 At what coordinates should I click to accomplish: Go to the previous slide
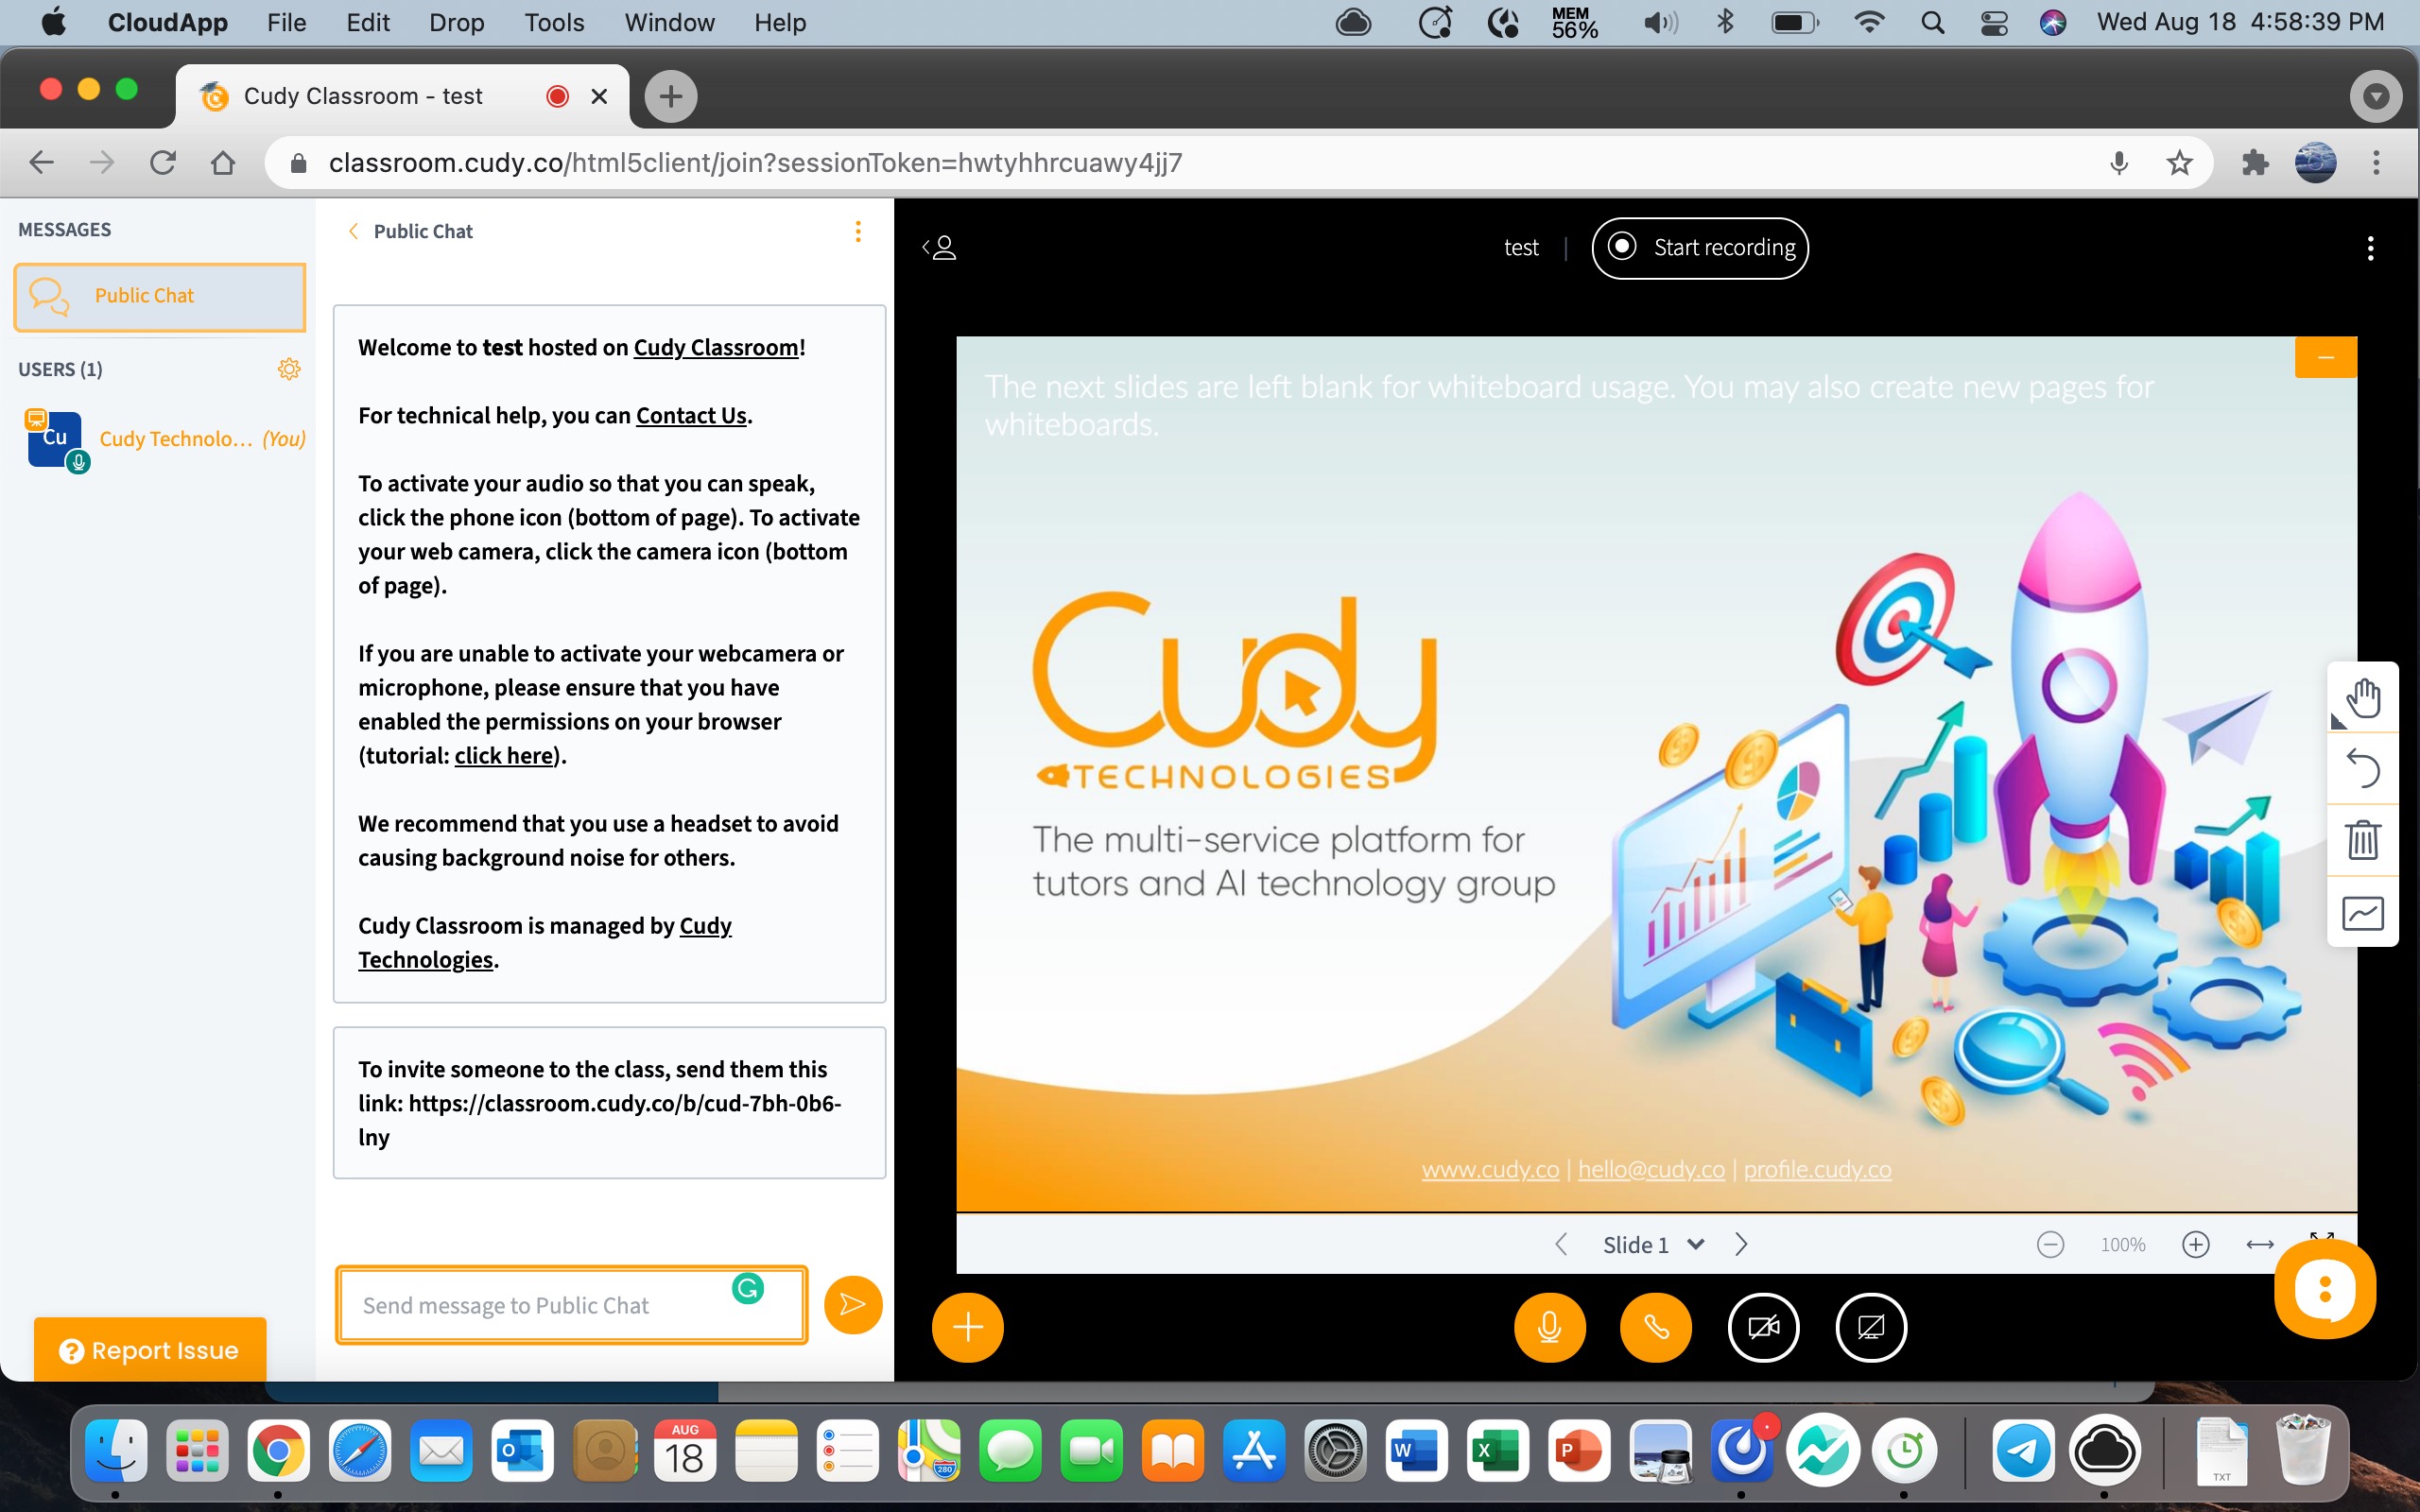pos(1561,1244)
